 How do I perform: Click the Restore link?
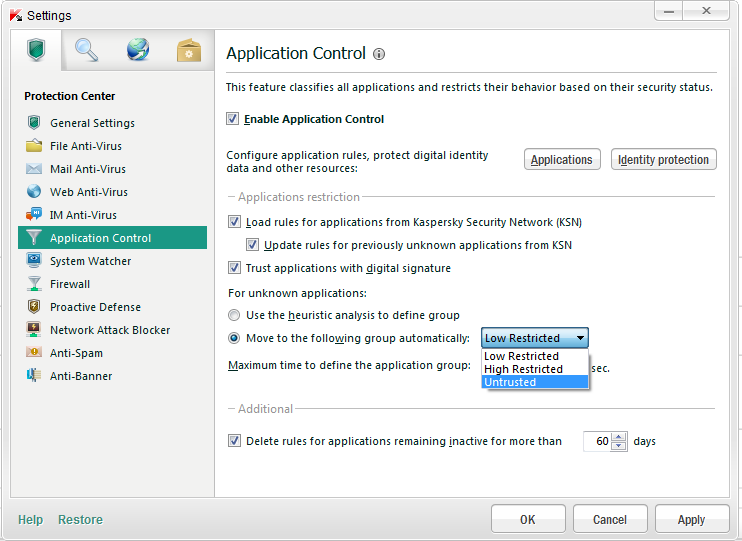(80, 520)
